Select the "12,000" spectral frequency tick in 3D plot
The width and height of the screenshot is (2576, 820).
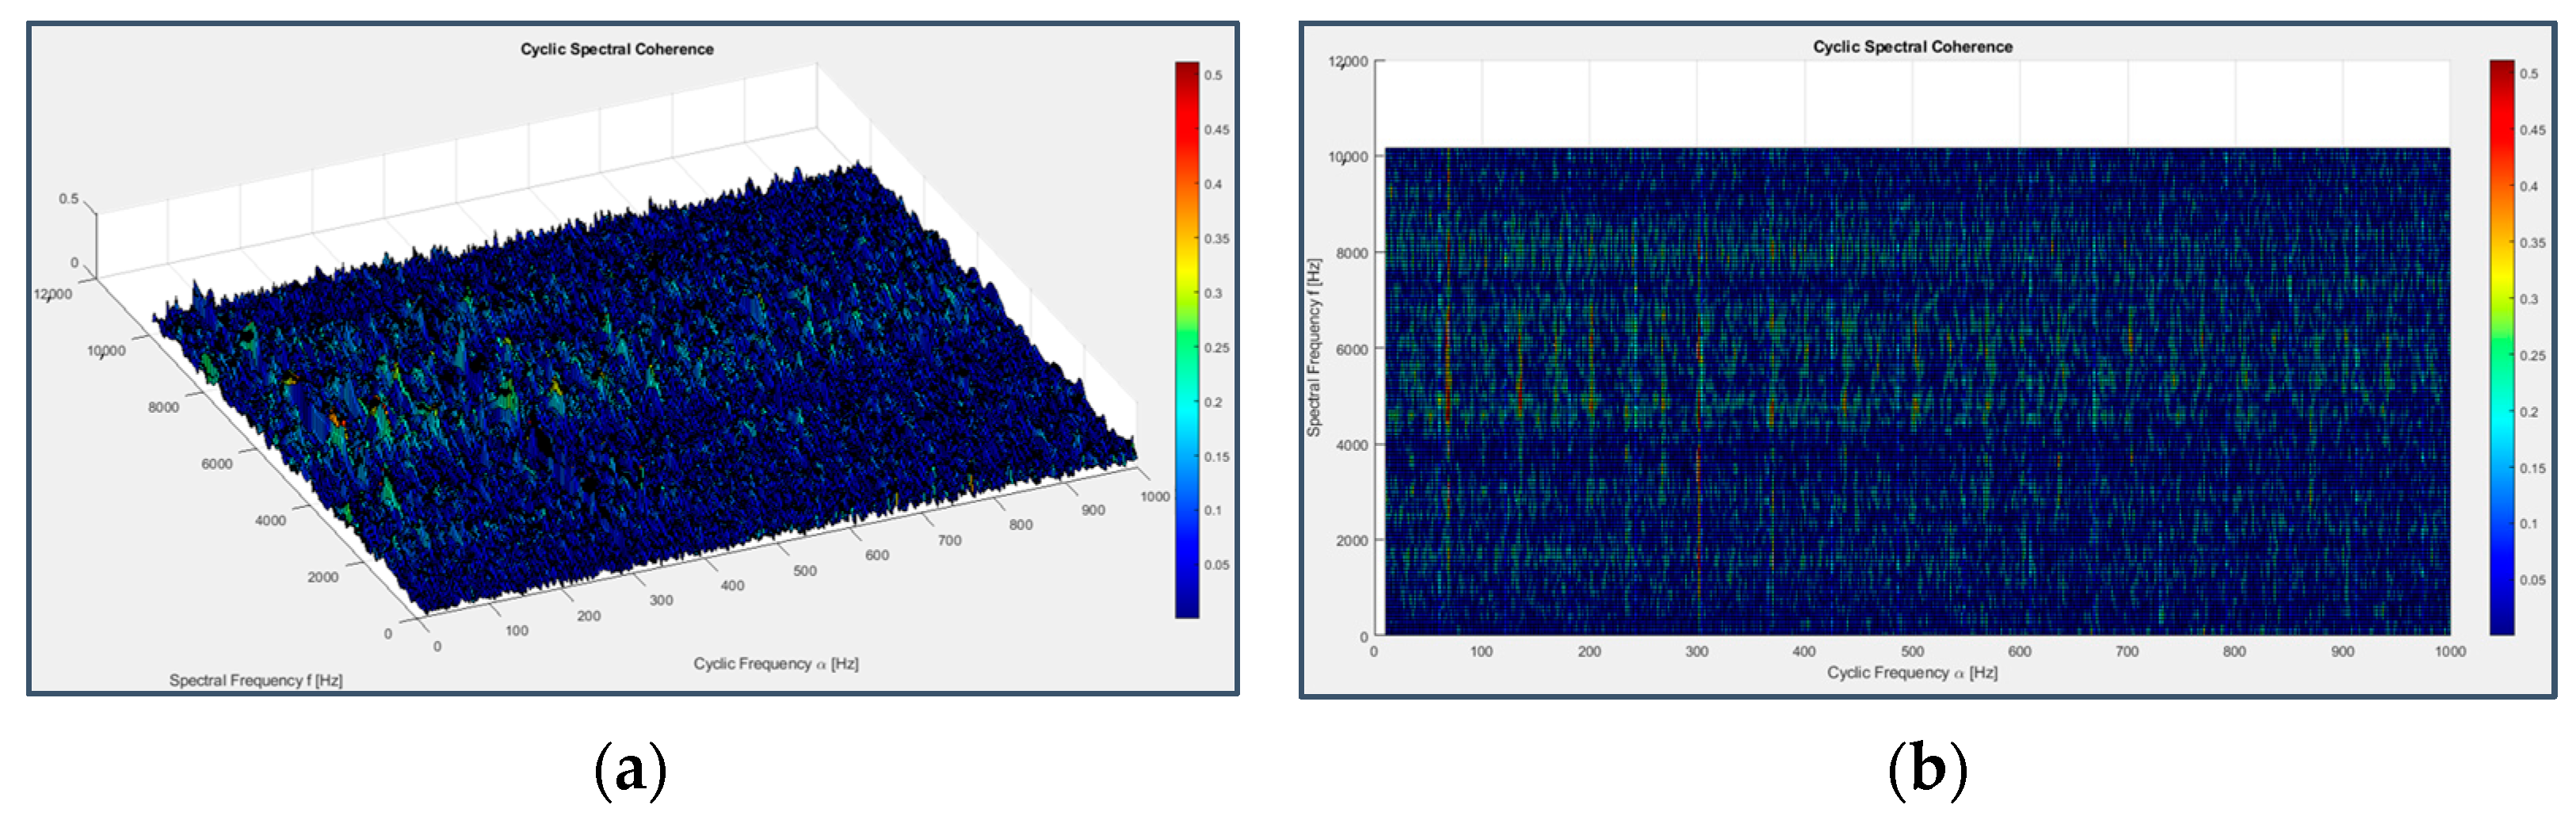[53, 294]
